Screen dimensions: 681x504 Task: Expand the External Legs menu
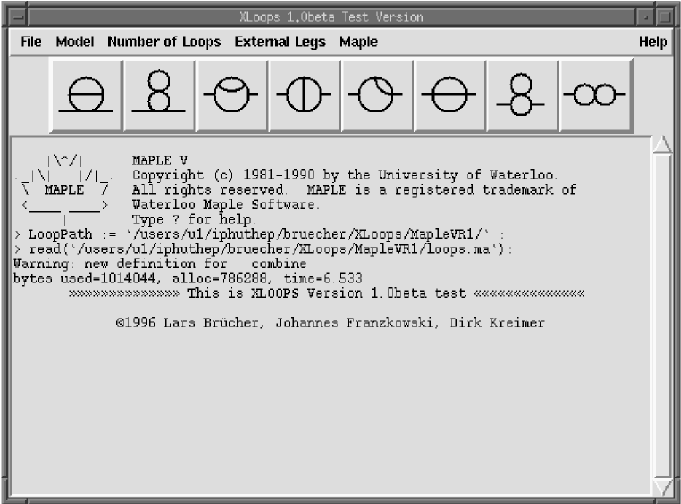pyautogui.click(x=280, y=42)
